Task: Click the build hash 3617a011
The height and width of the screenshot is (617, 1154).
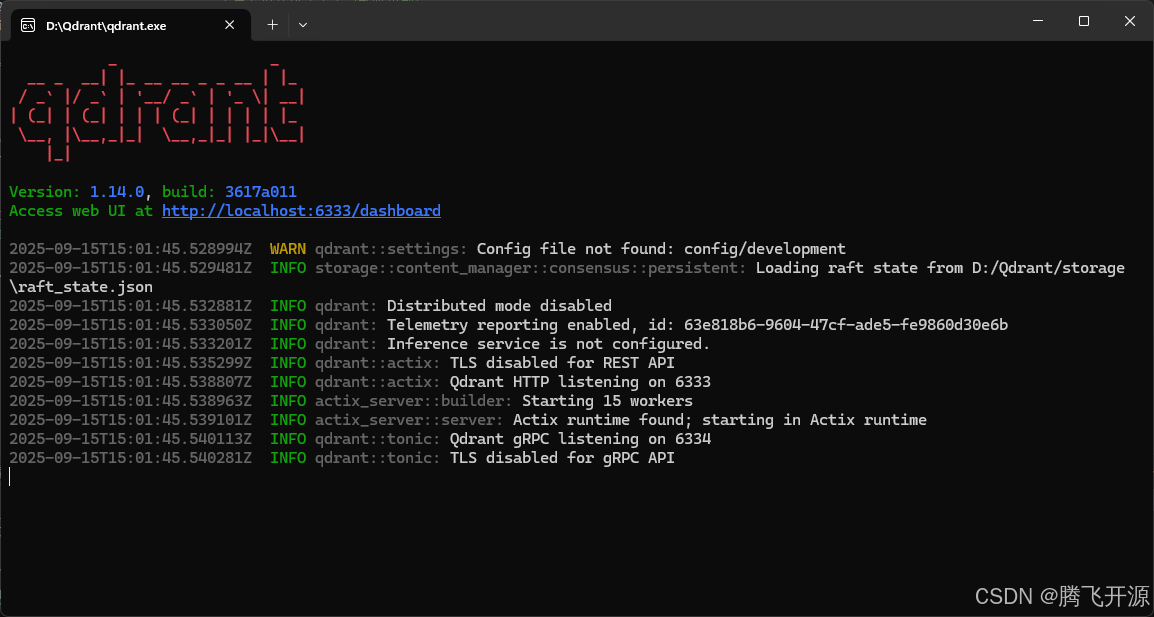Action: [x=261, y=191]
